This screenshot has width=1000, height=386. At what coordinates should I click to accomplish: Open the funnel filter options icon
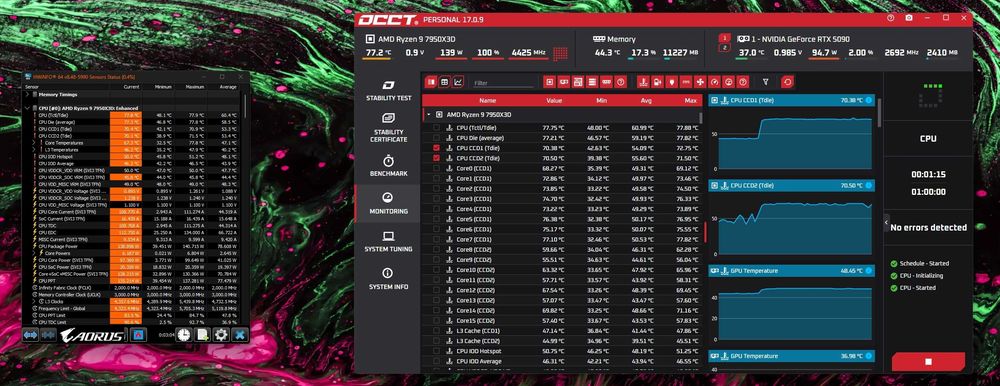(765, 82)
